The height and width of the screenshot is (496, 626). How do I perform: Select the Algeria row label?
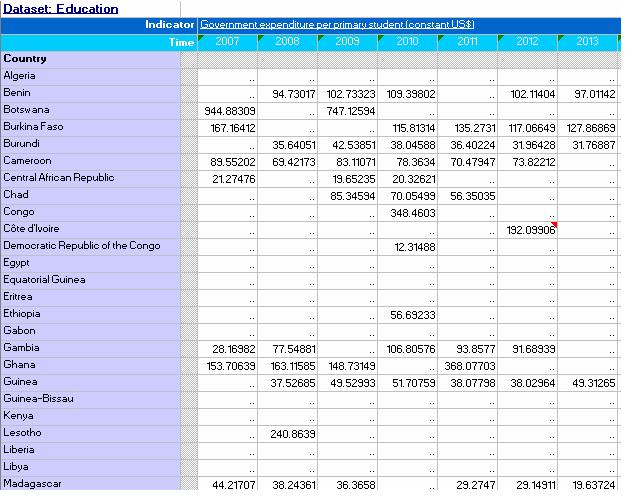point(19,75)
